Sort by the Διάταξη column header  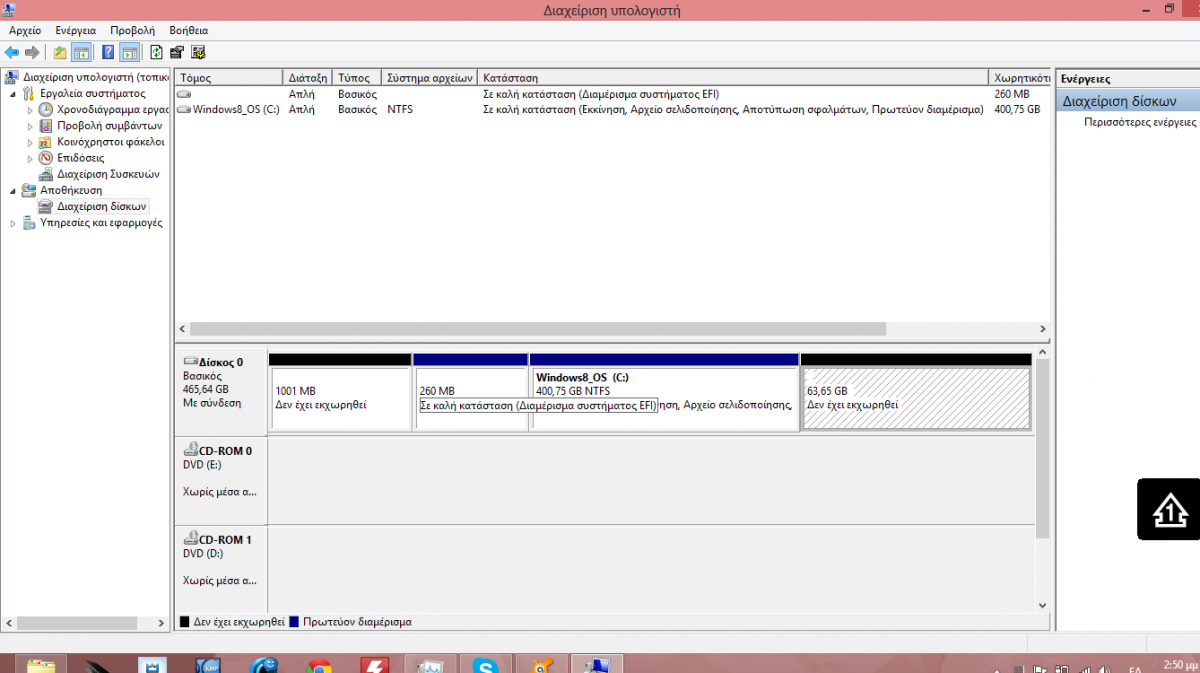point(308,77)
